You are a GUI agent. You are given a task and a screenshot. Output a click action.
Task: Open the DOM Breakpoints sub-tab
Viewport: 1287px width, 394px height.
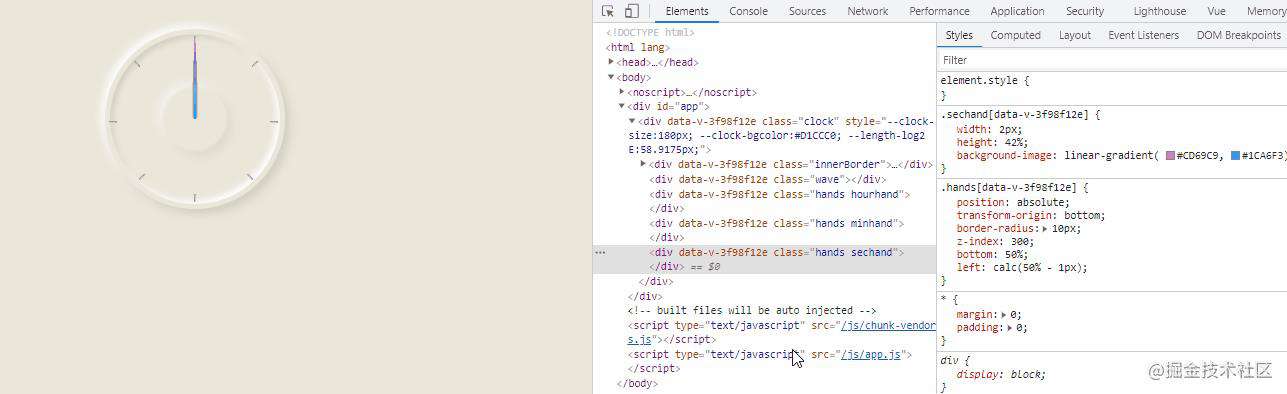tap(1238, 35)
